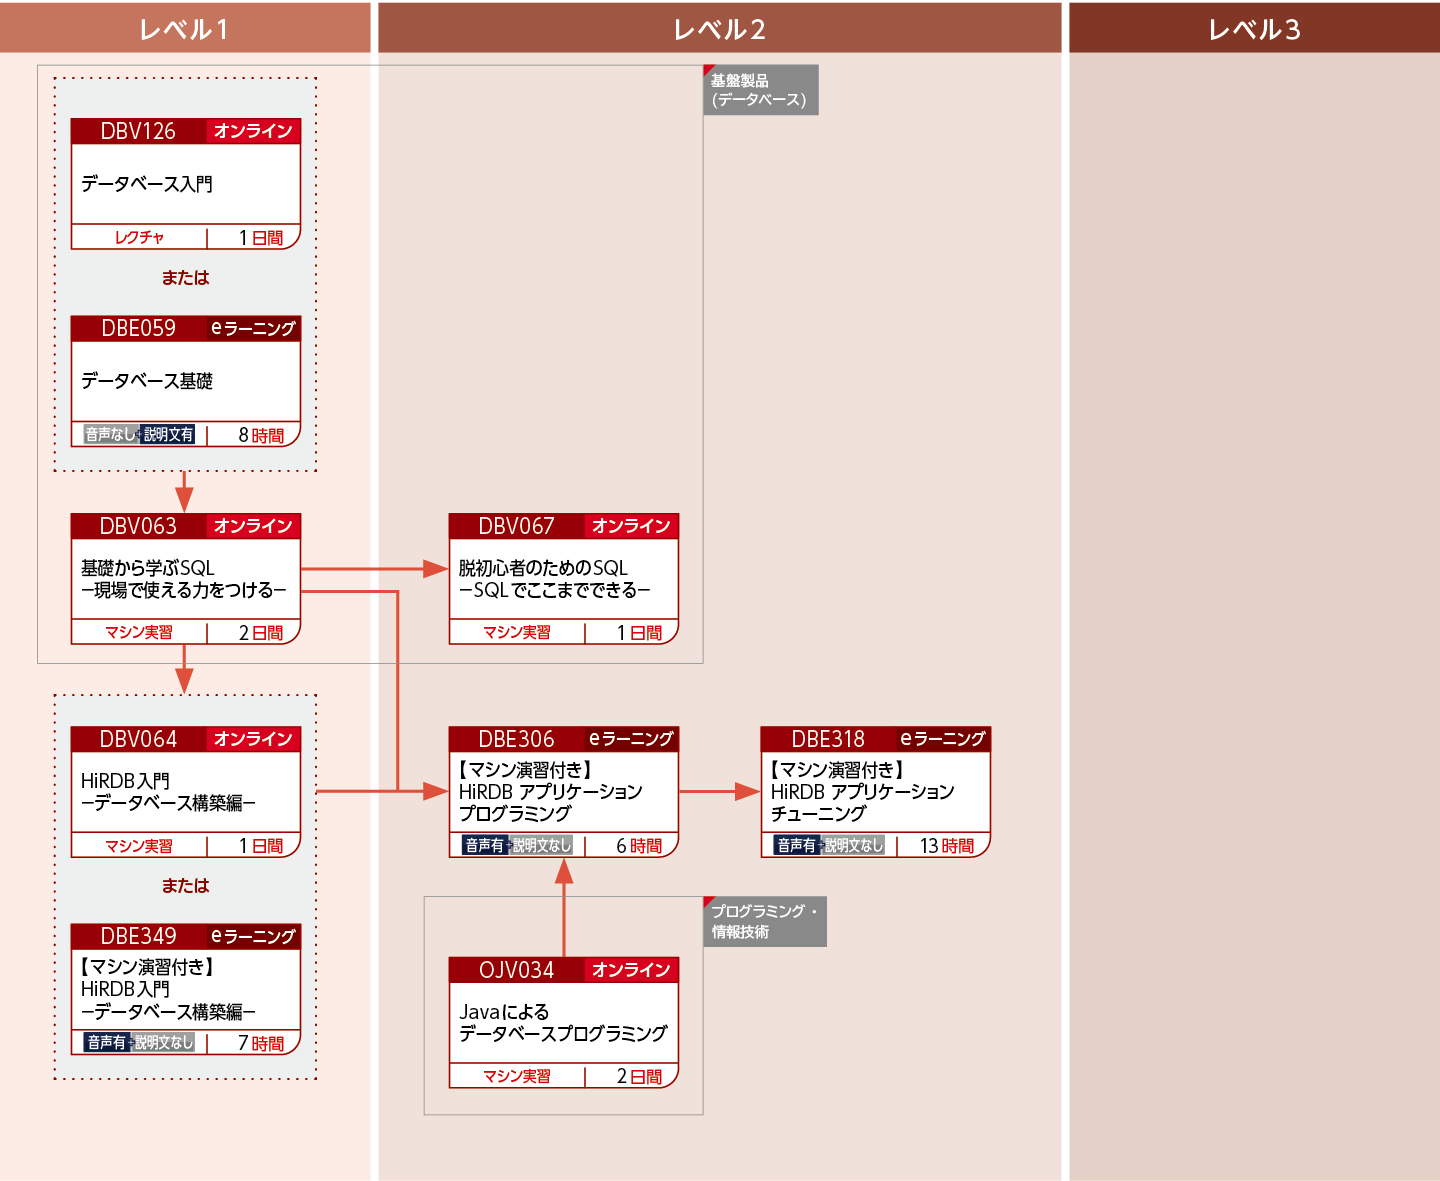Open DBE318 HiRDB アプリケーションチューニング card
1440x1181 pixels.
click(876, 792)
